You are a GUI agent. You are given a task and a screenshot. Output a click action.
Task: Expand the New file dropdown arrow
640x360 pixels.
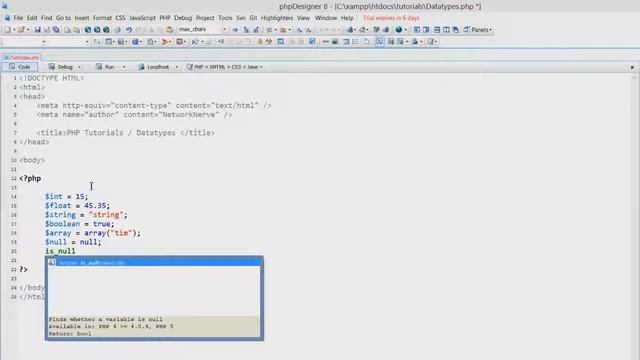pyautogui.click(x=14, y=30)
